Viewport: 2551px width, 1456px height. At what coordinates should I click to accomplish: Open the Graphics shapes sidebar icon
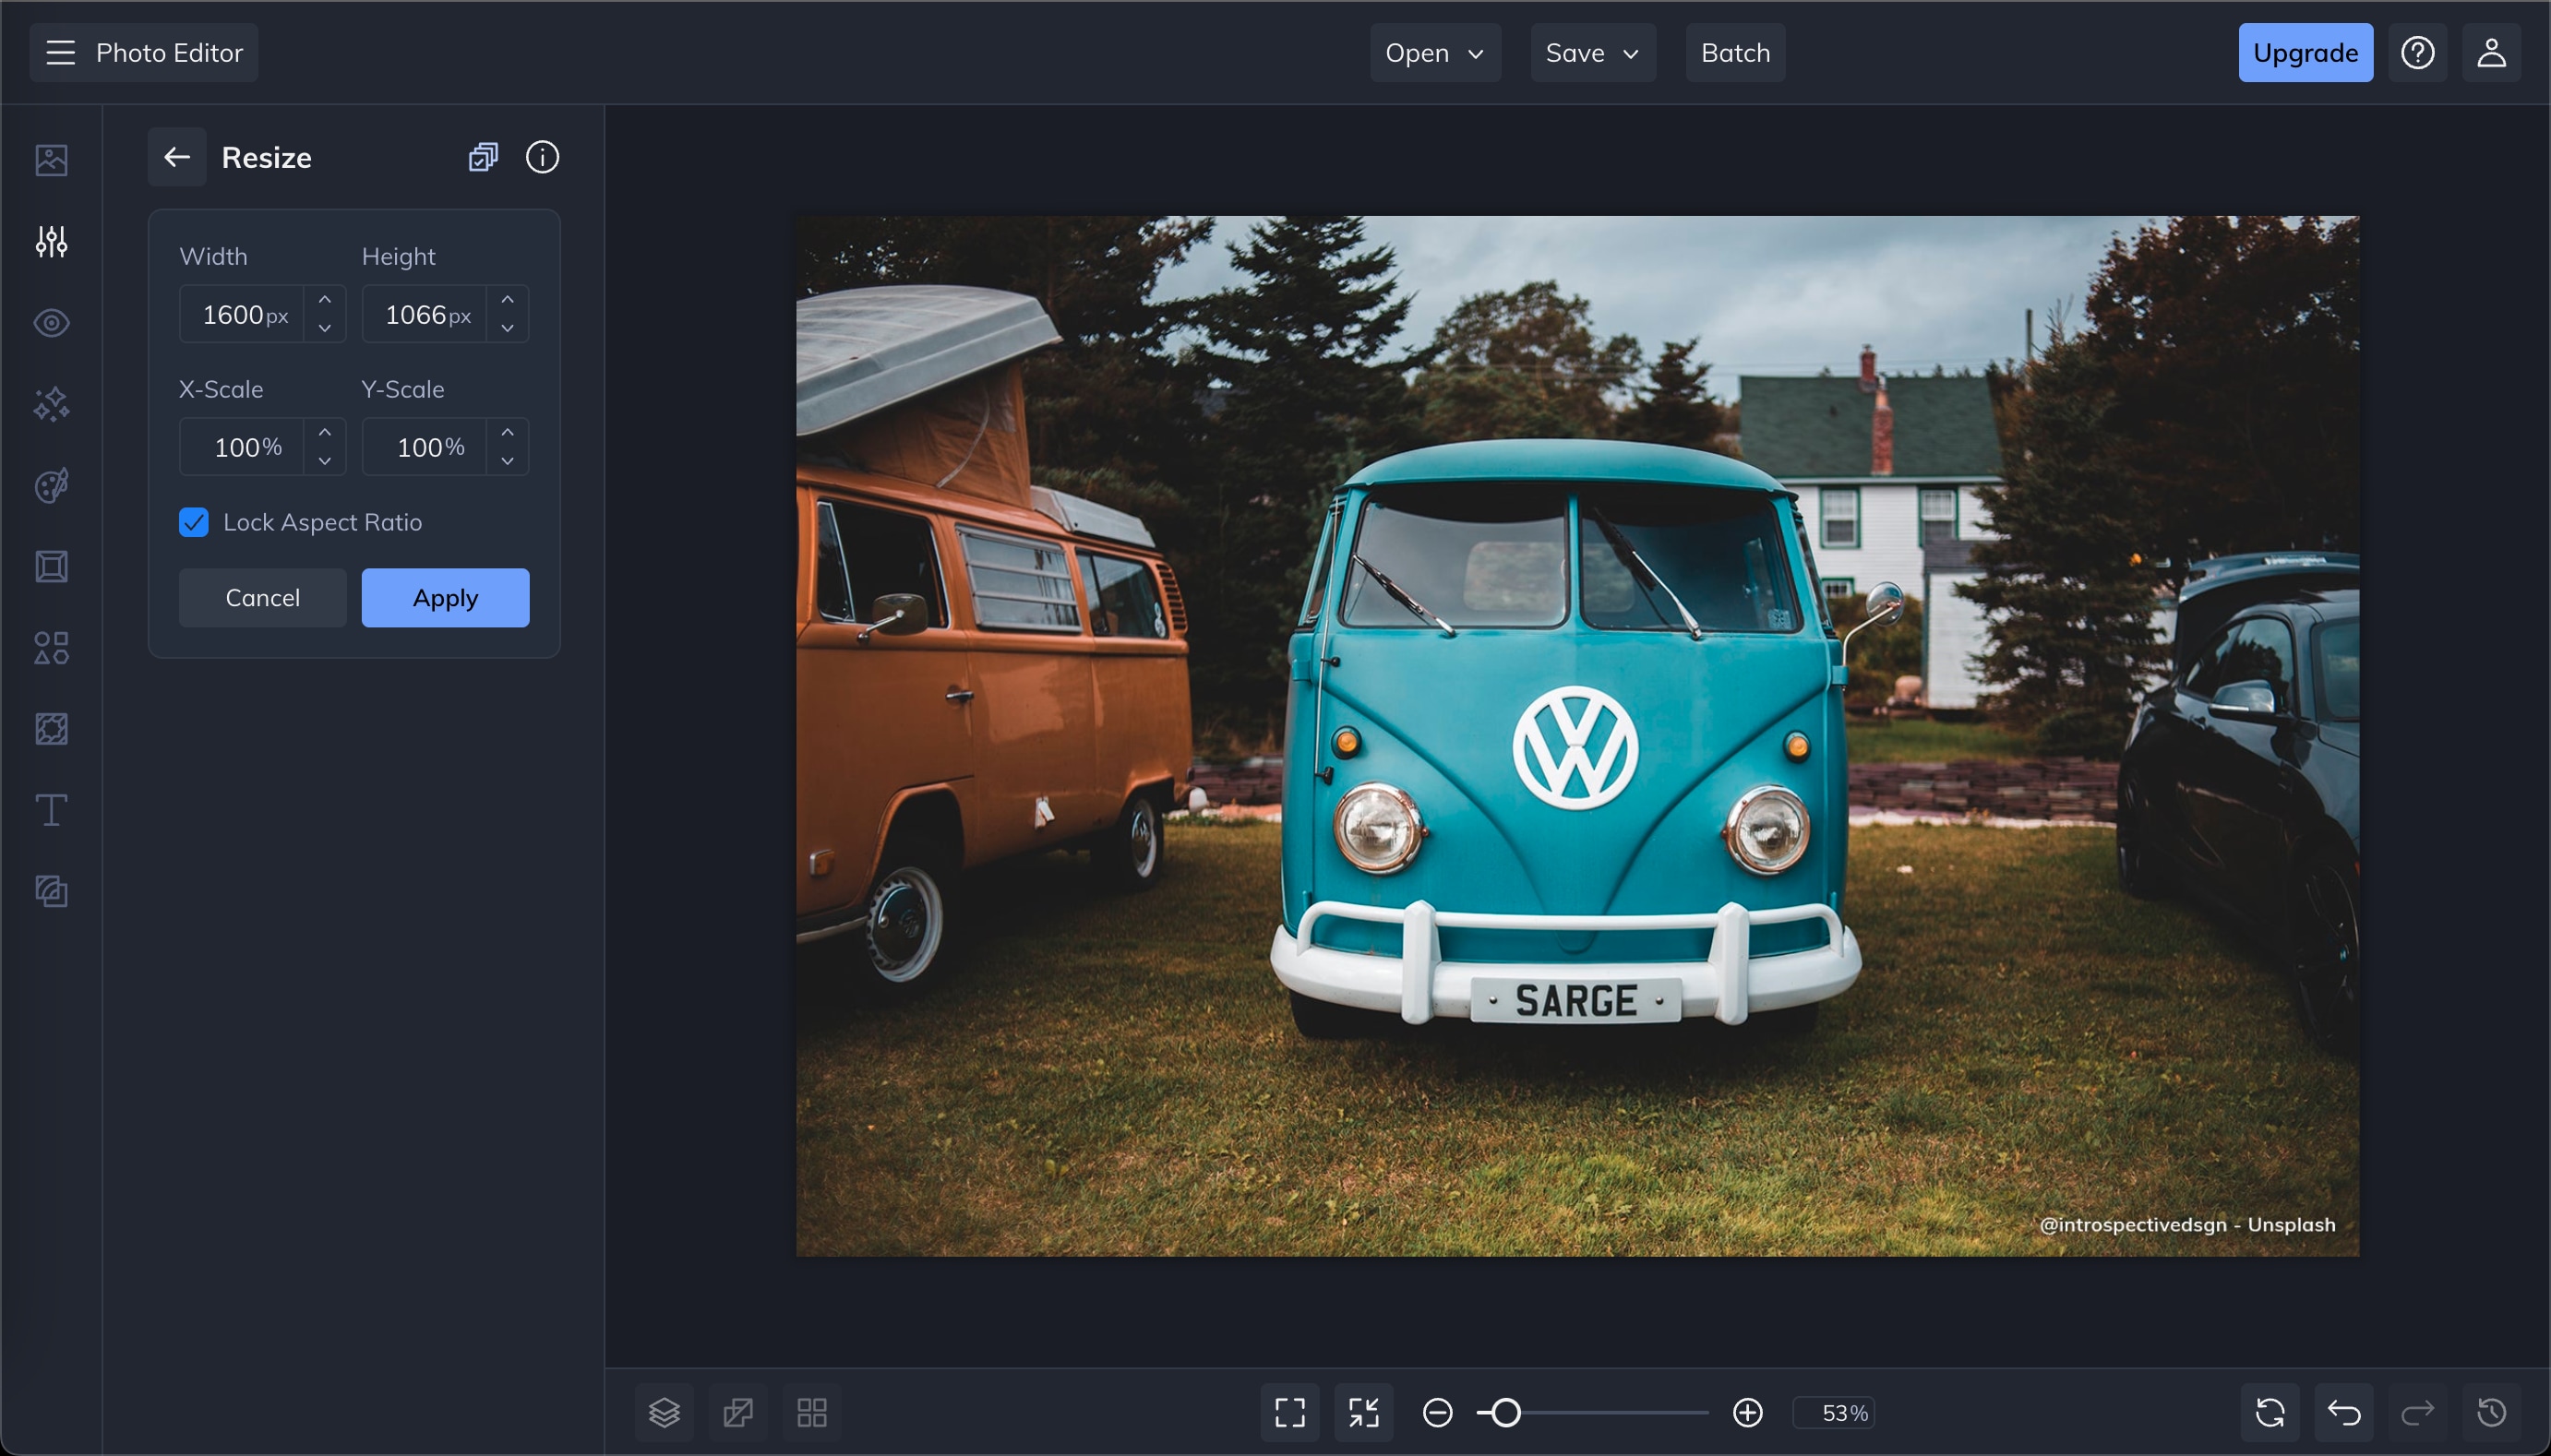(51, 648)
